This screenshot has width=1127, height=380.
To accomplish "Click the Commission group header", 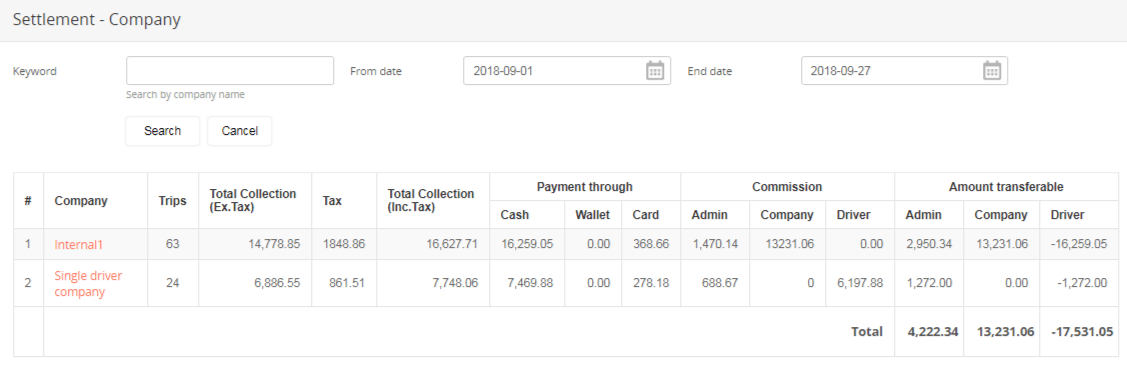I will pyautogui.click(x=787, y=187).
